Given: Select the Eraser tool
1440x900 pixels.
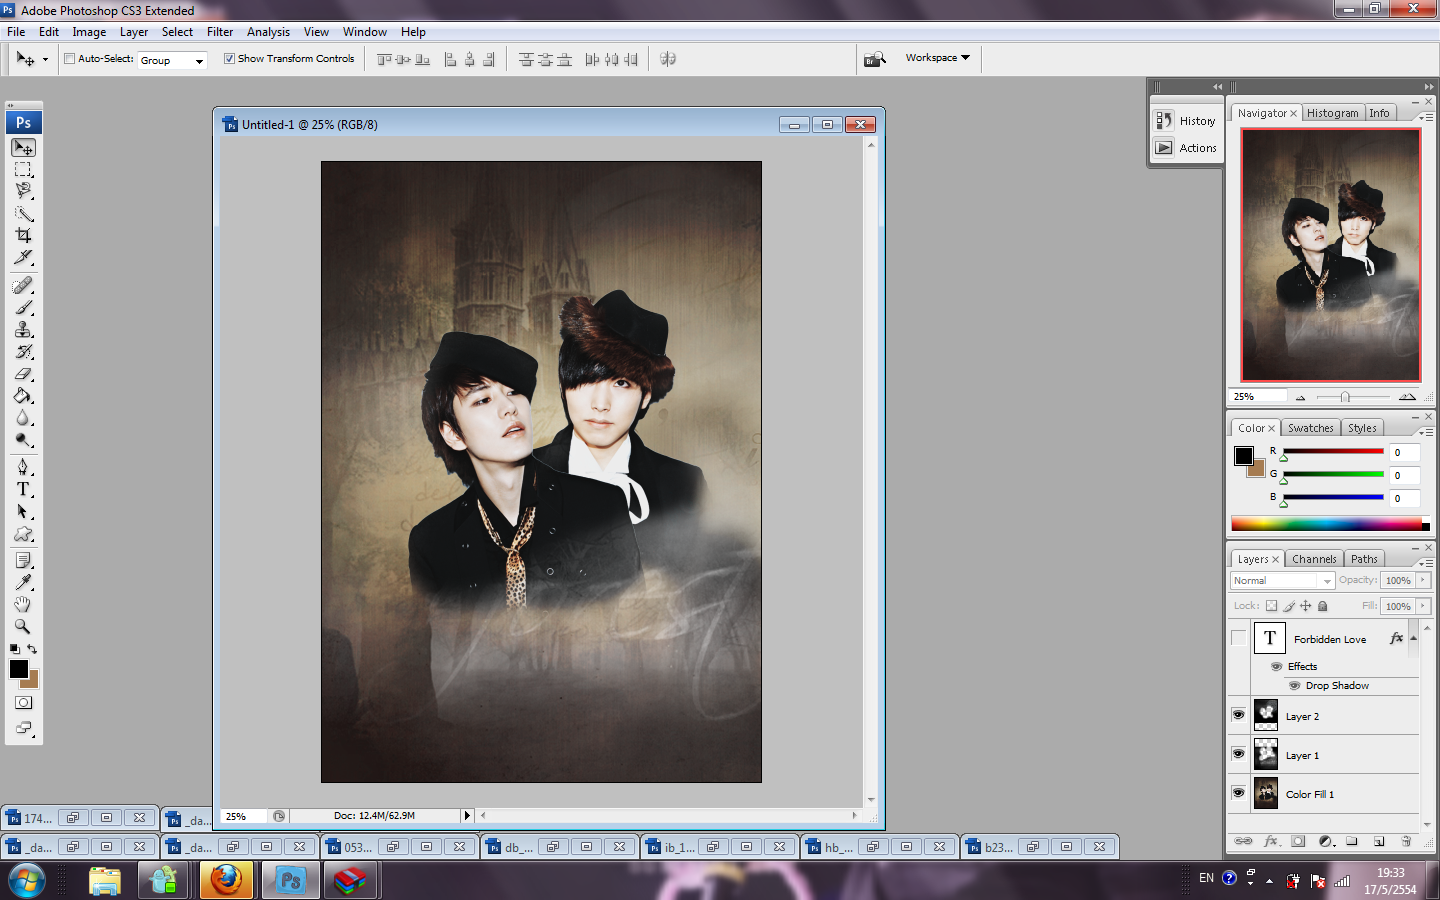Looking at the screenshot, I should click(x=23, y=374).
